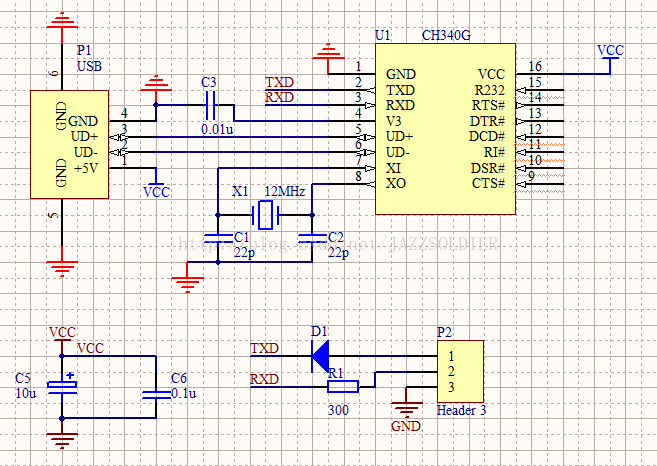This screenshot has width=657, height=466.
Task: Click the RTS# pin name
Action: (489, 105)
